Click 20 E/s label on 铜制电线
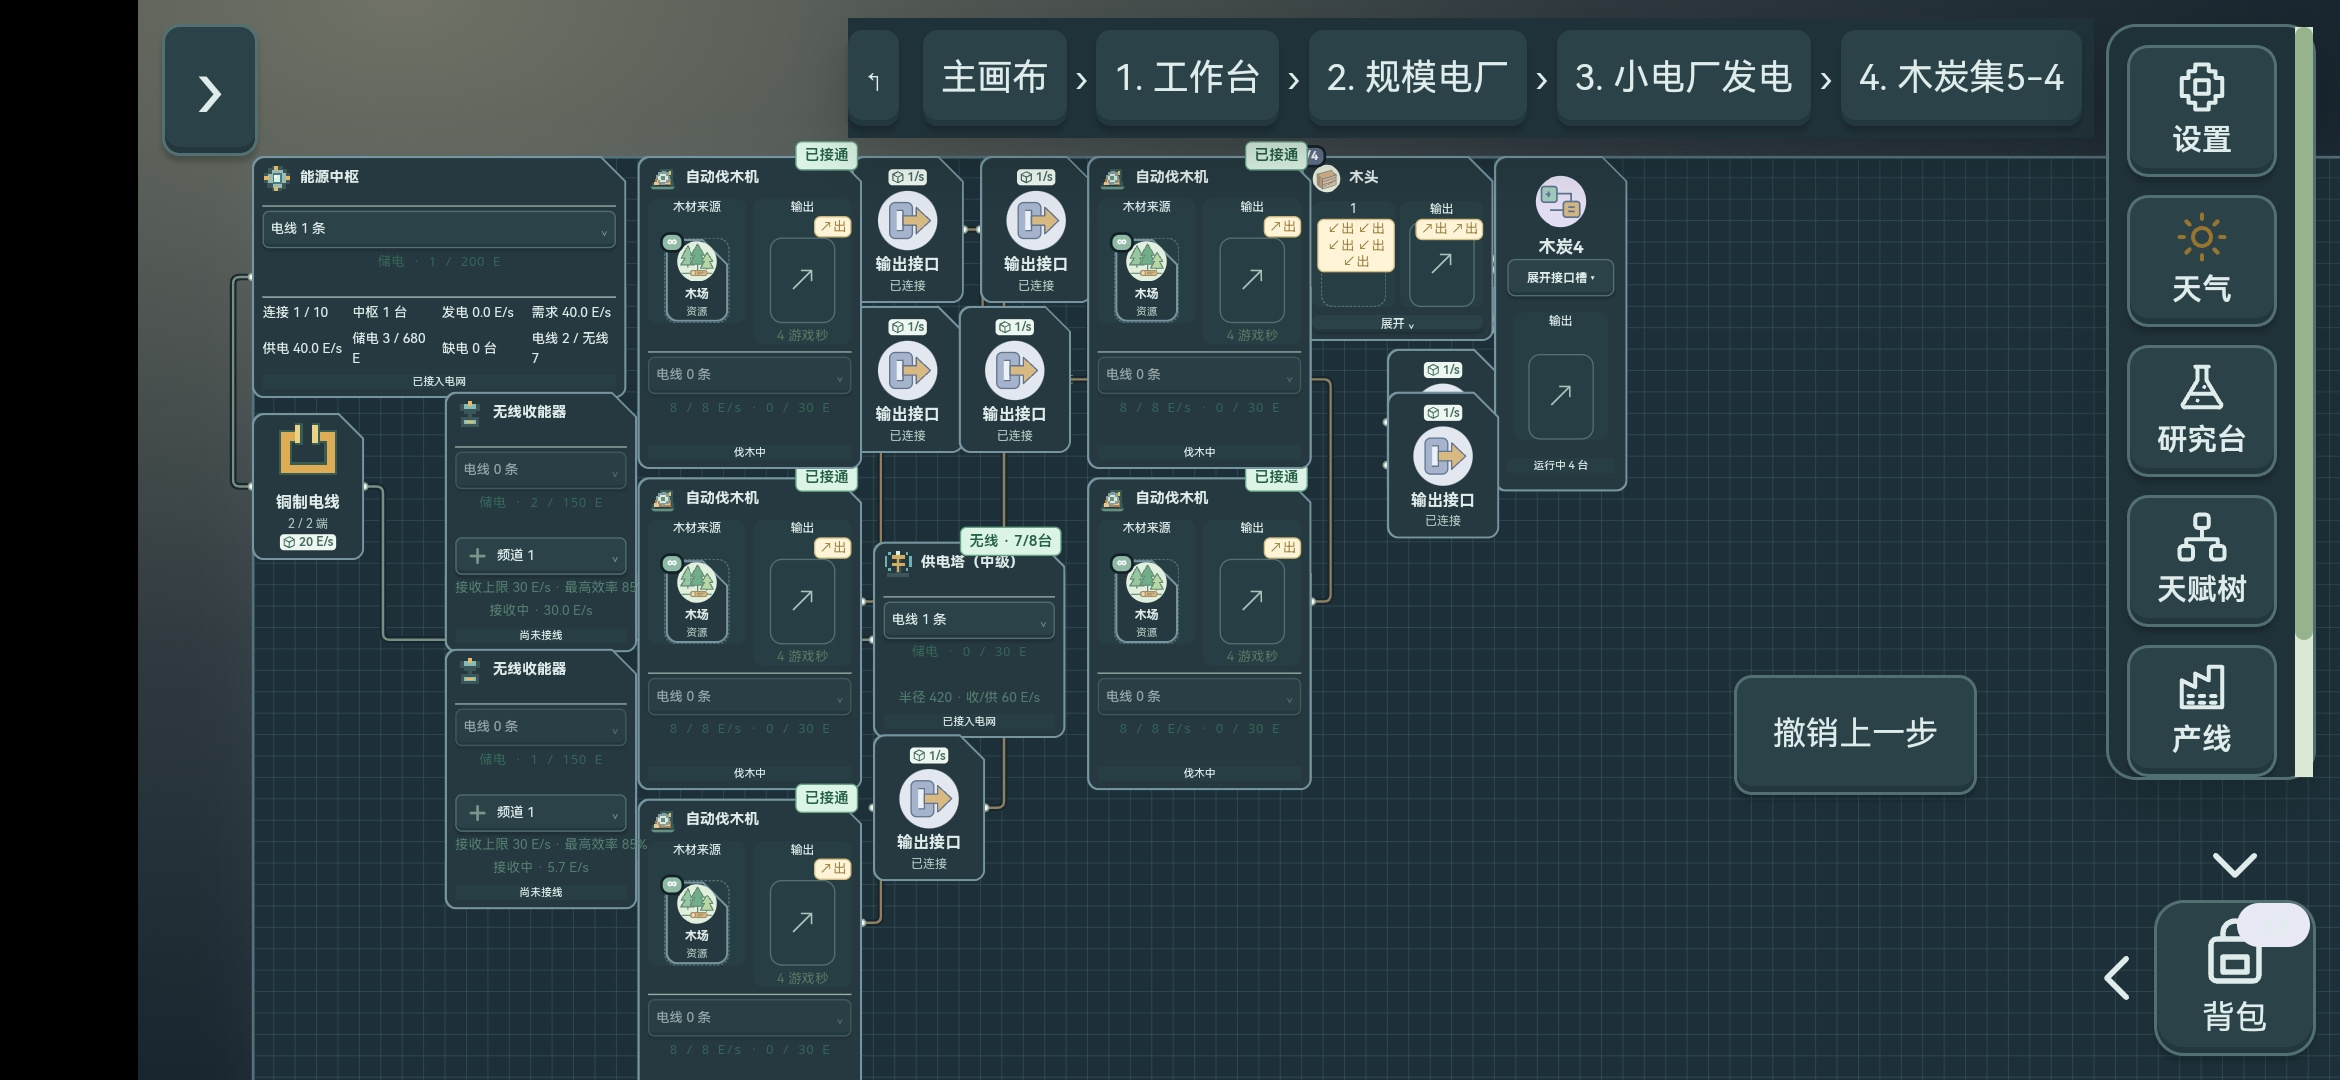The height and width of the screenshot is (1080, 2340). pyautogui.click(x=308, y=542)
